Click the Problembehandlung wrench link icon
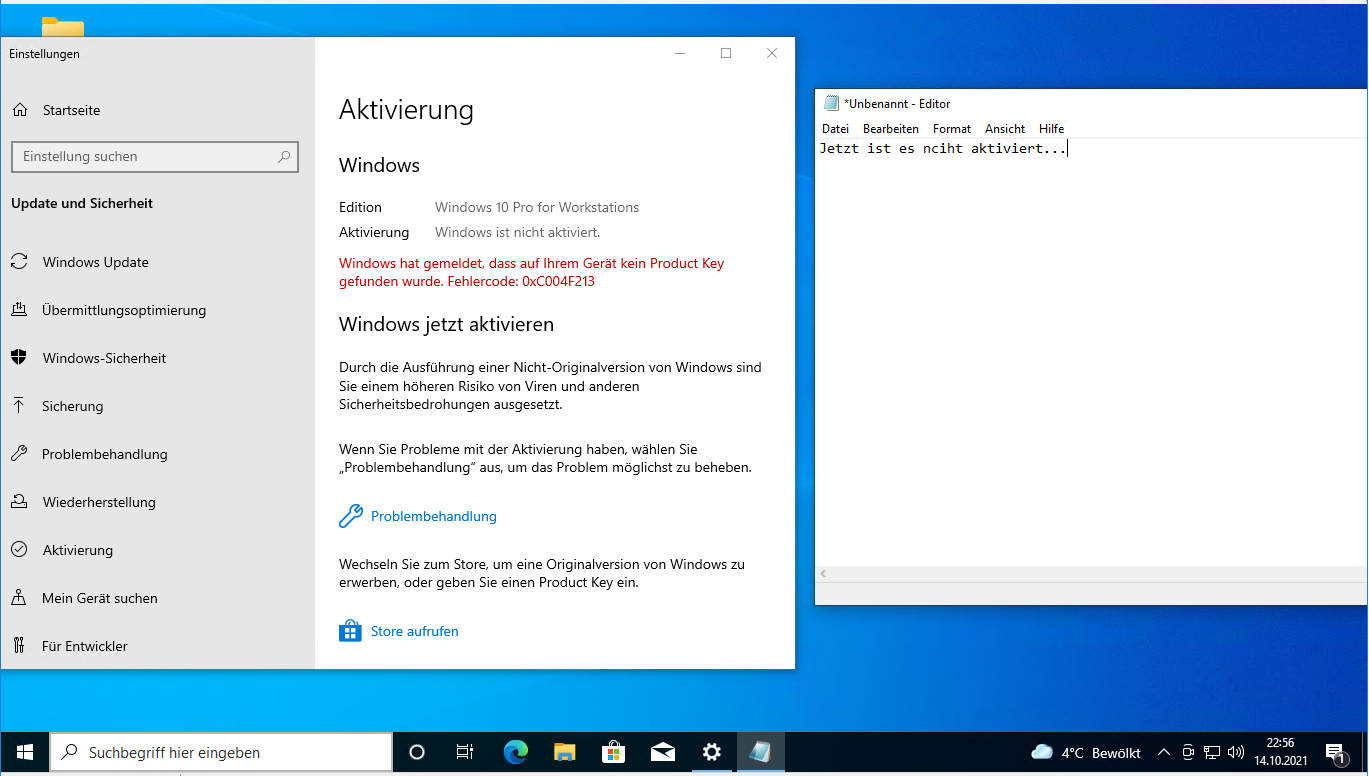This screenshot has width=1369, height=776. point(350,516)
